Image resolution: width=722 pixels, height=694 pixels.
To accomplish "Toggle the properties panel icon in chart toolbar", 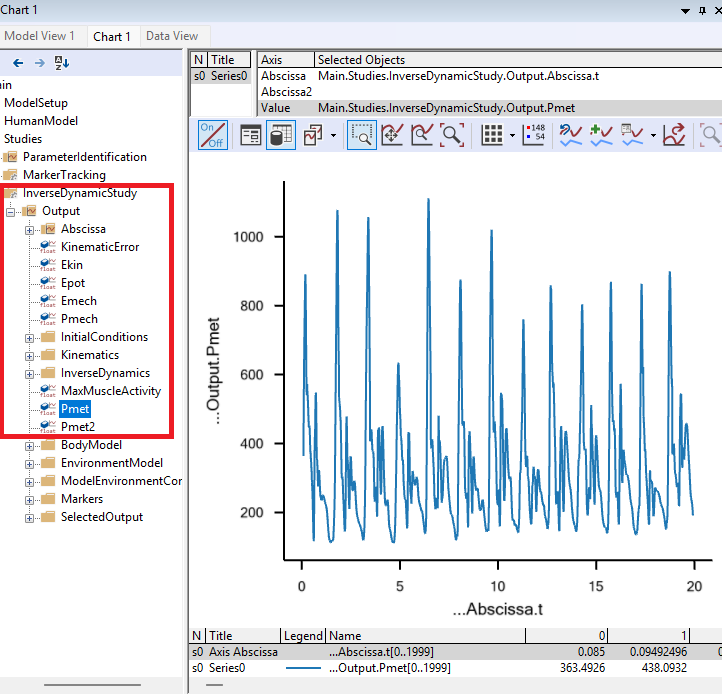I will pyautogui.click(x=251, y=135).
